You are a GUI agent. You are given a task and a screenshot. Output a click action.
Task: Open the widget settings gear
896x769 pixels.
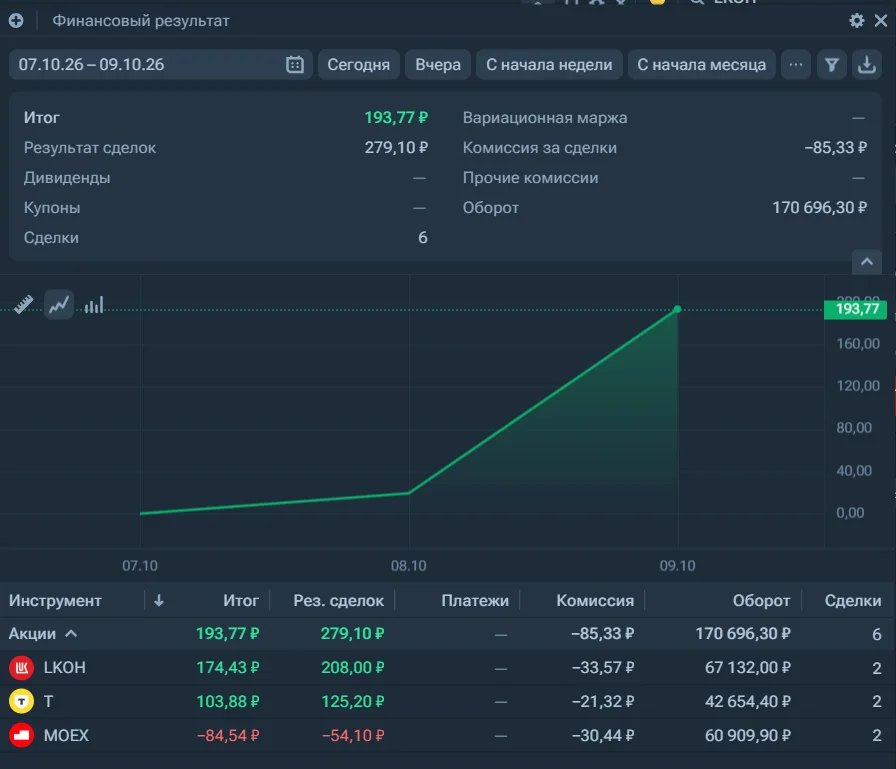857,21
